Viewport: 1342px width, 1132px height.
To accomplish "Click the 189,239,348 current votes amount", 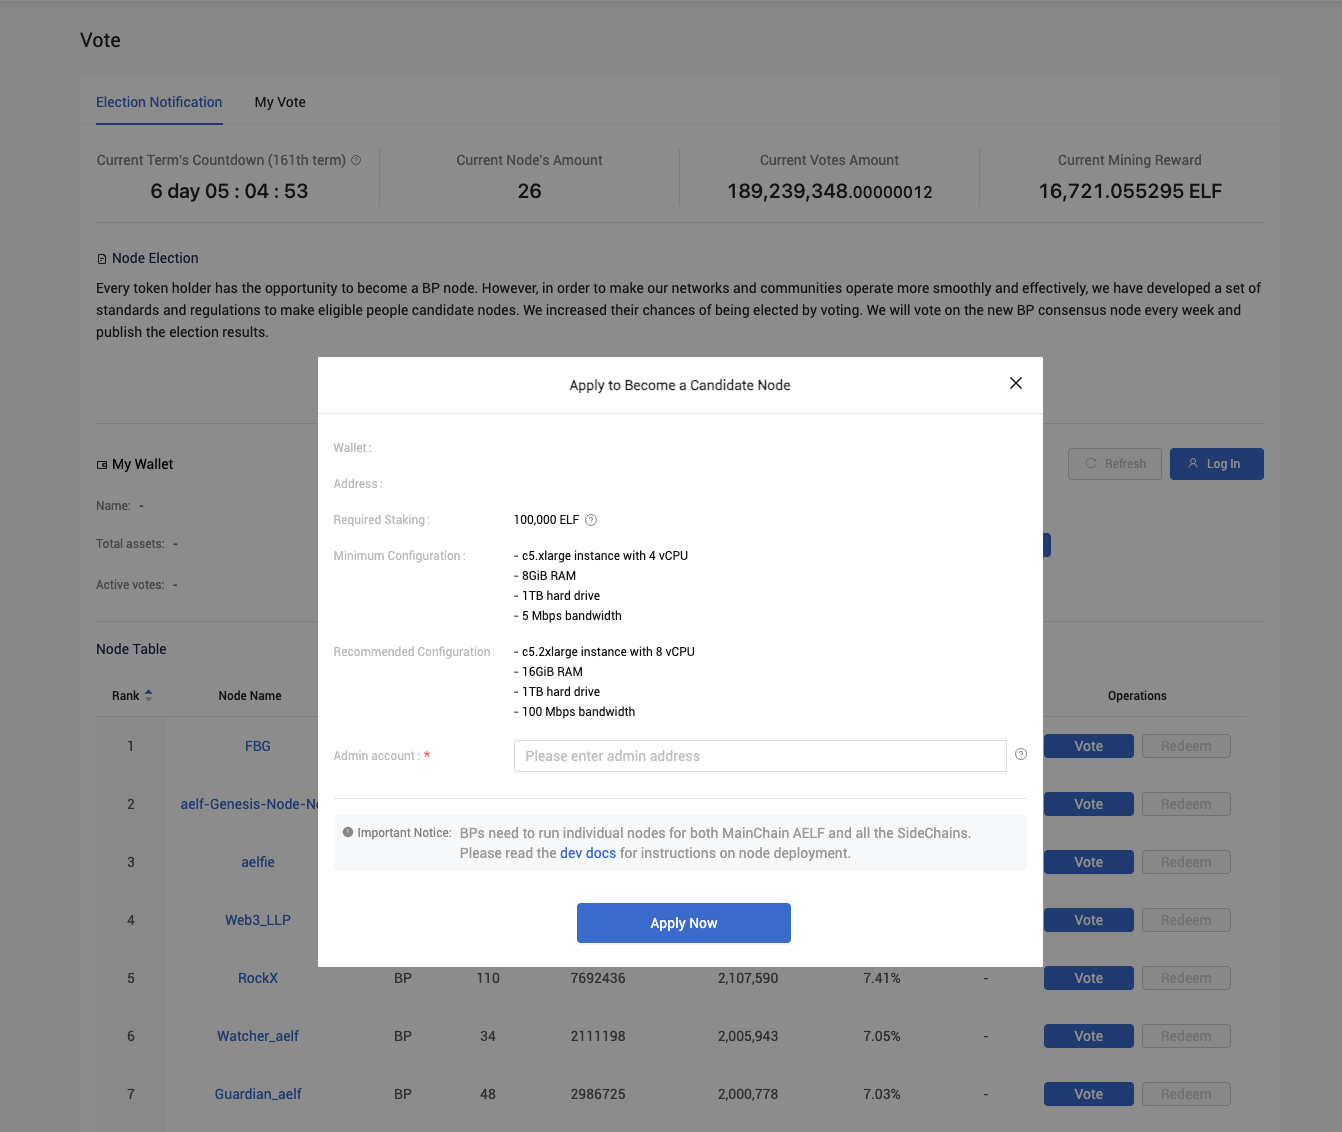I will [x=830, y=191].
